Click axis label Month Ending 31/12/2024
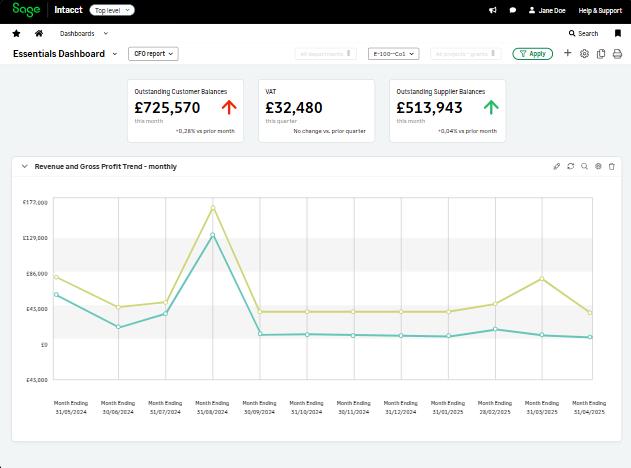 [x=400, y=407]
